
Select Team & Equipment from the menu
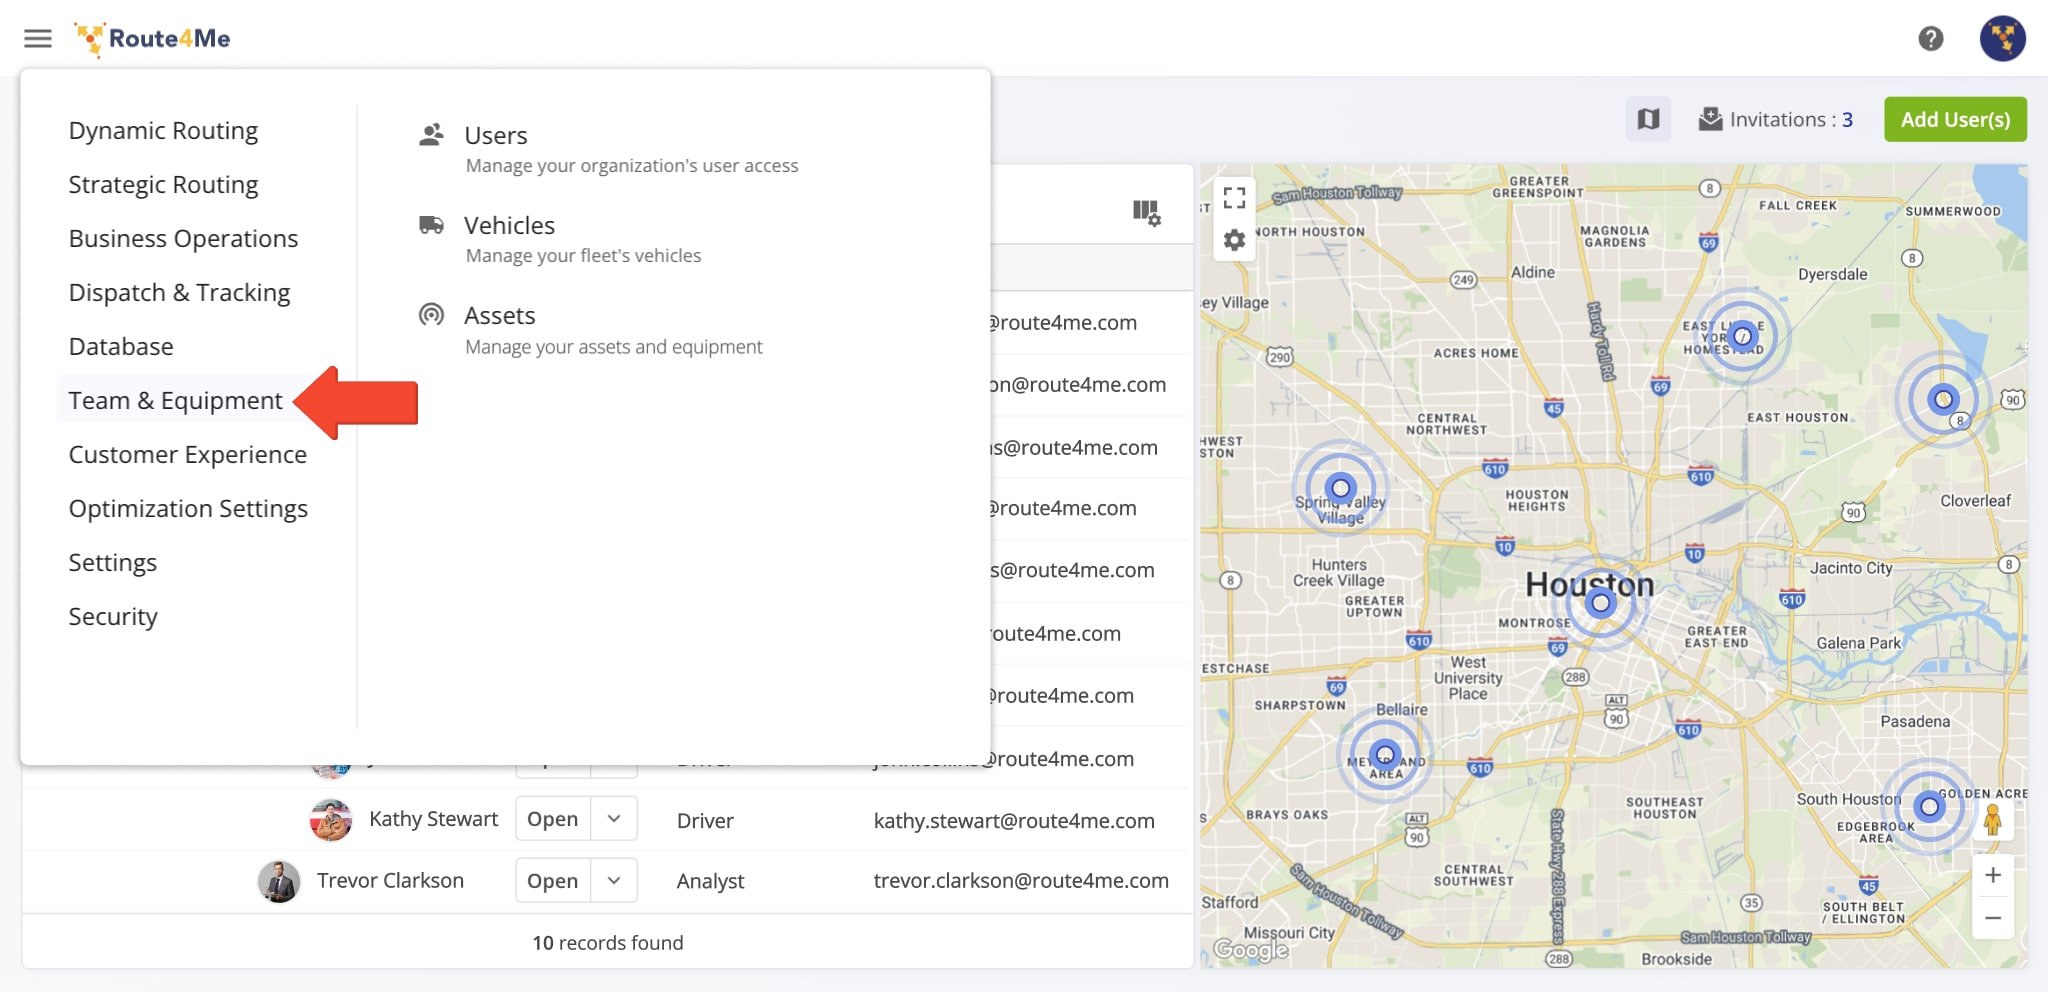174,399
